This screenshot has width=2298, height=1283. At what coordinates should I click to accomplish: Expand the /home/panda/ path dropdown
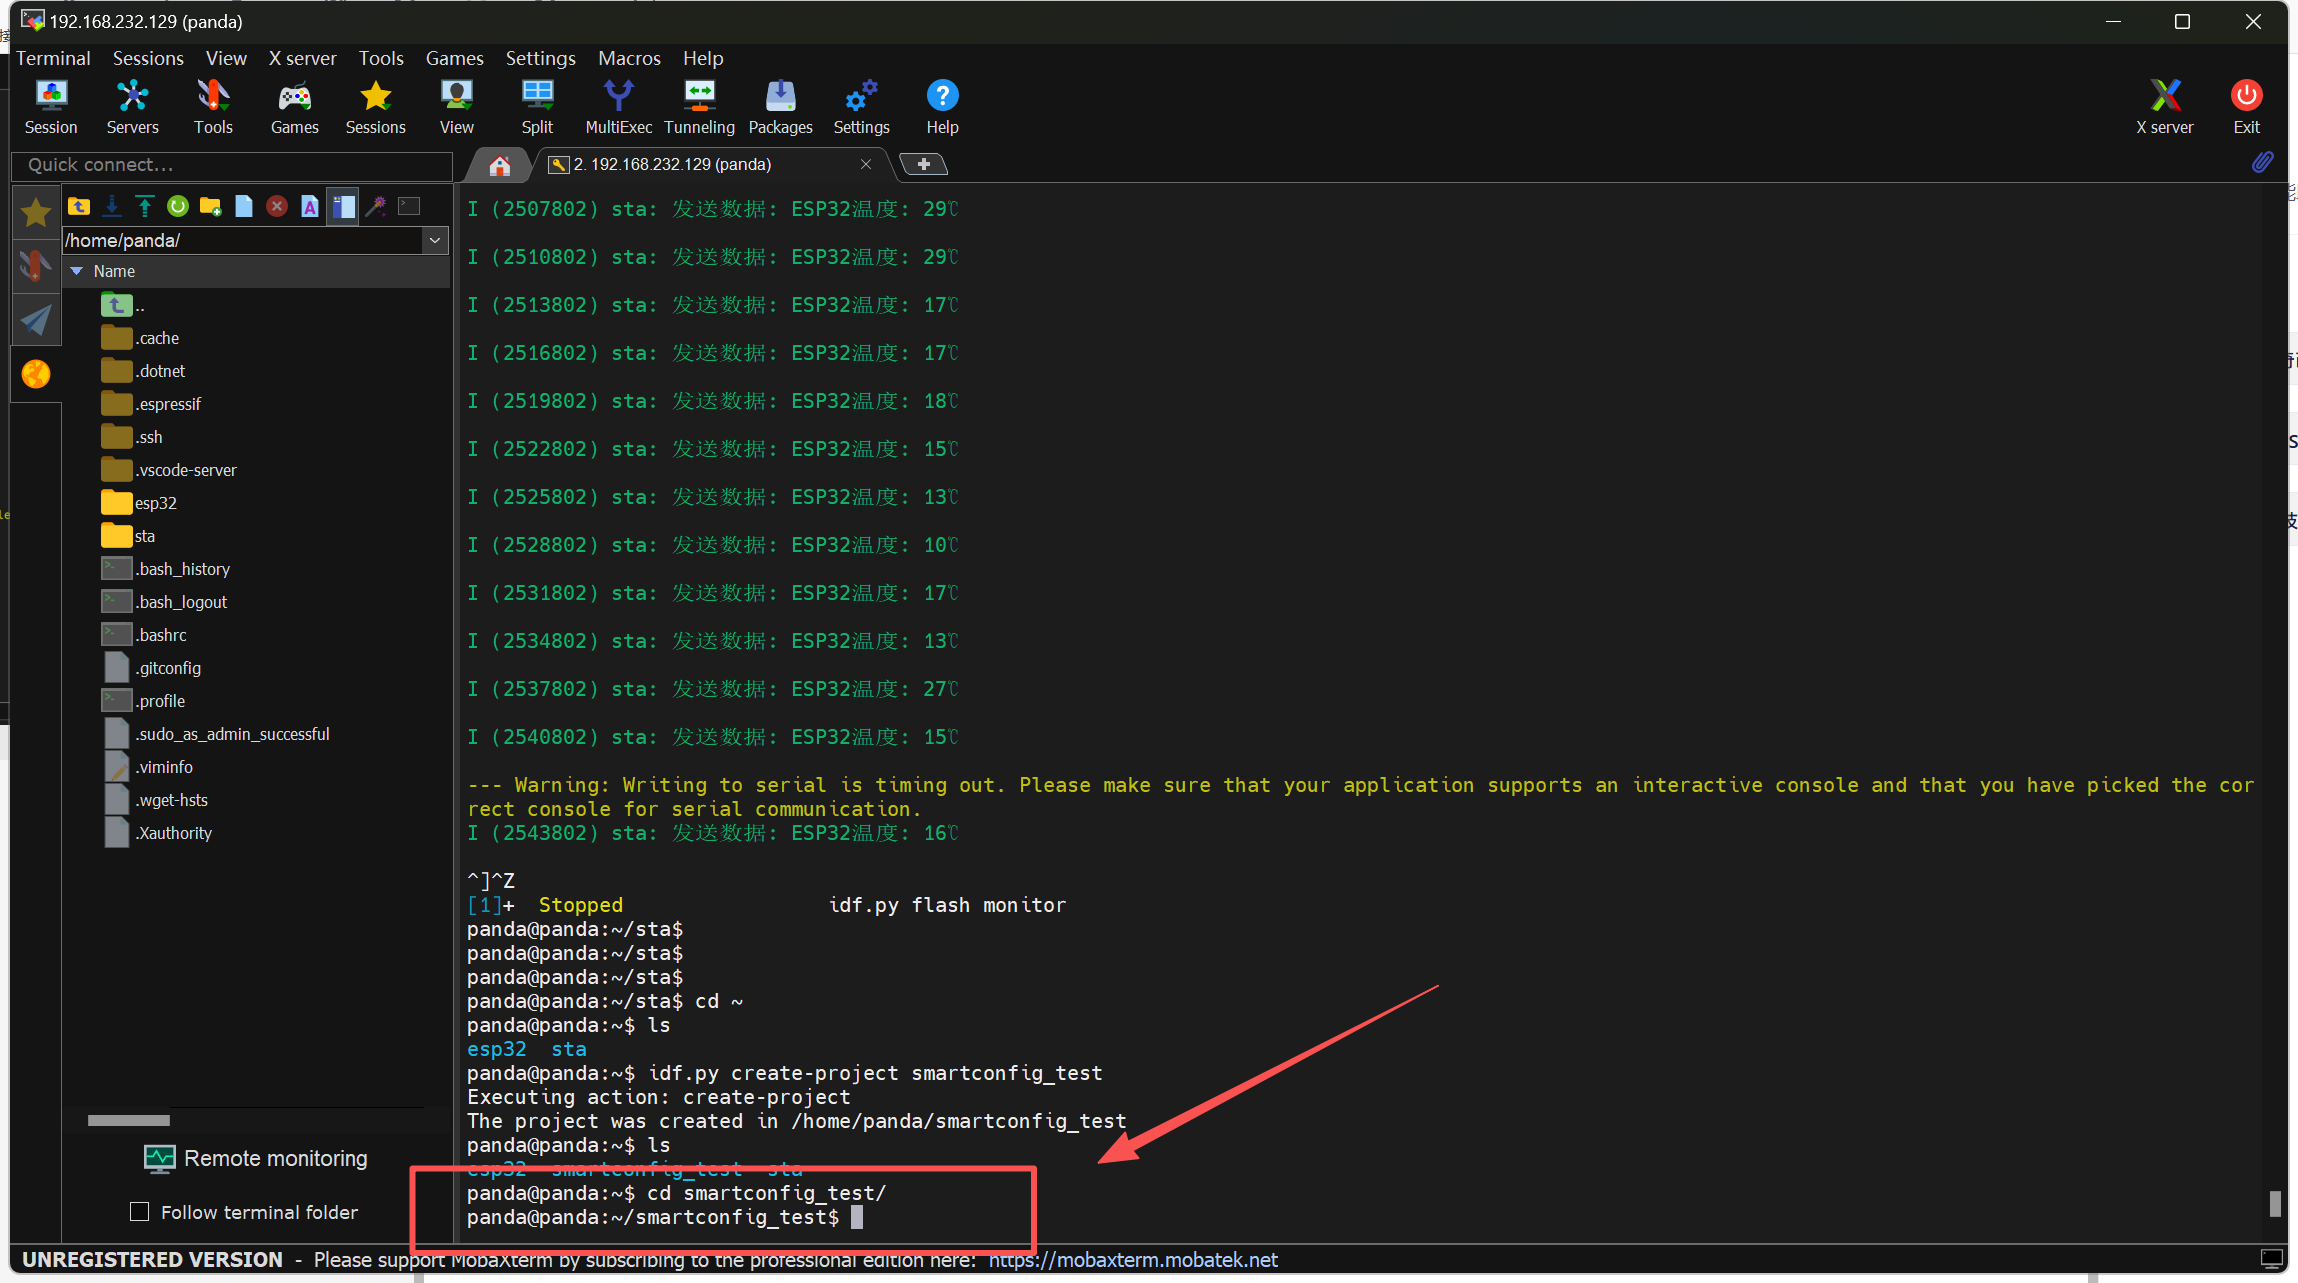435,240
